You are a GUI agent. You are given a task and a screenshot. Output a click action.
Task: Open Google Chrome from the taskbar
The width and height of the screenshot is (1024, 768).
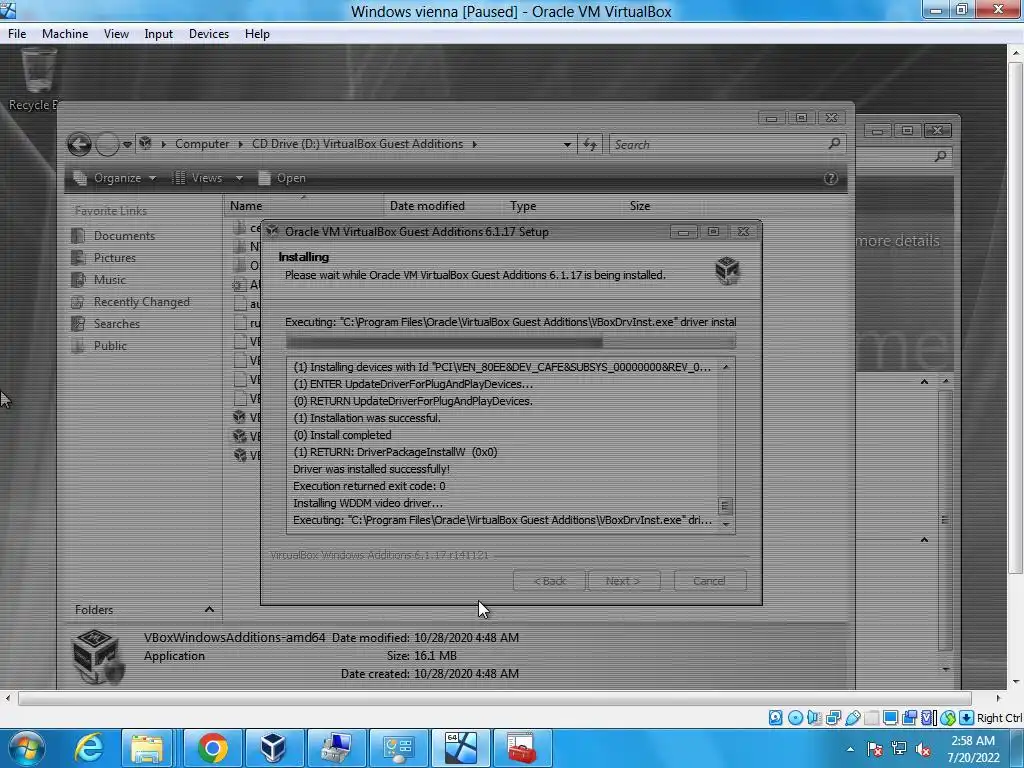pos(212,748)
